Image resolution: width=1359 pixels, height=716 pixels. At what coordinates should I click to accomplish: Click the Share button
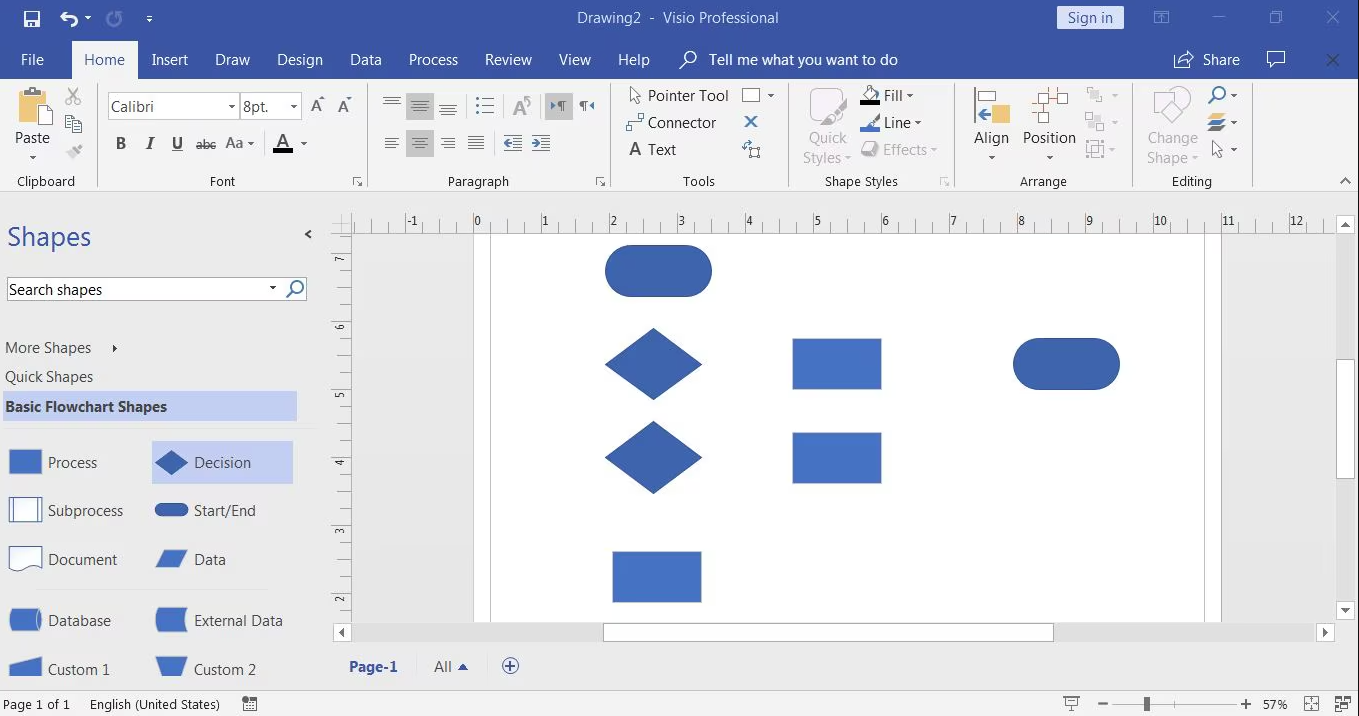click(x=1207, y=60)
